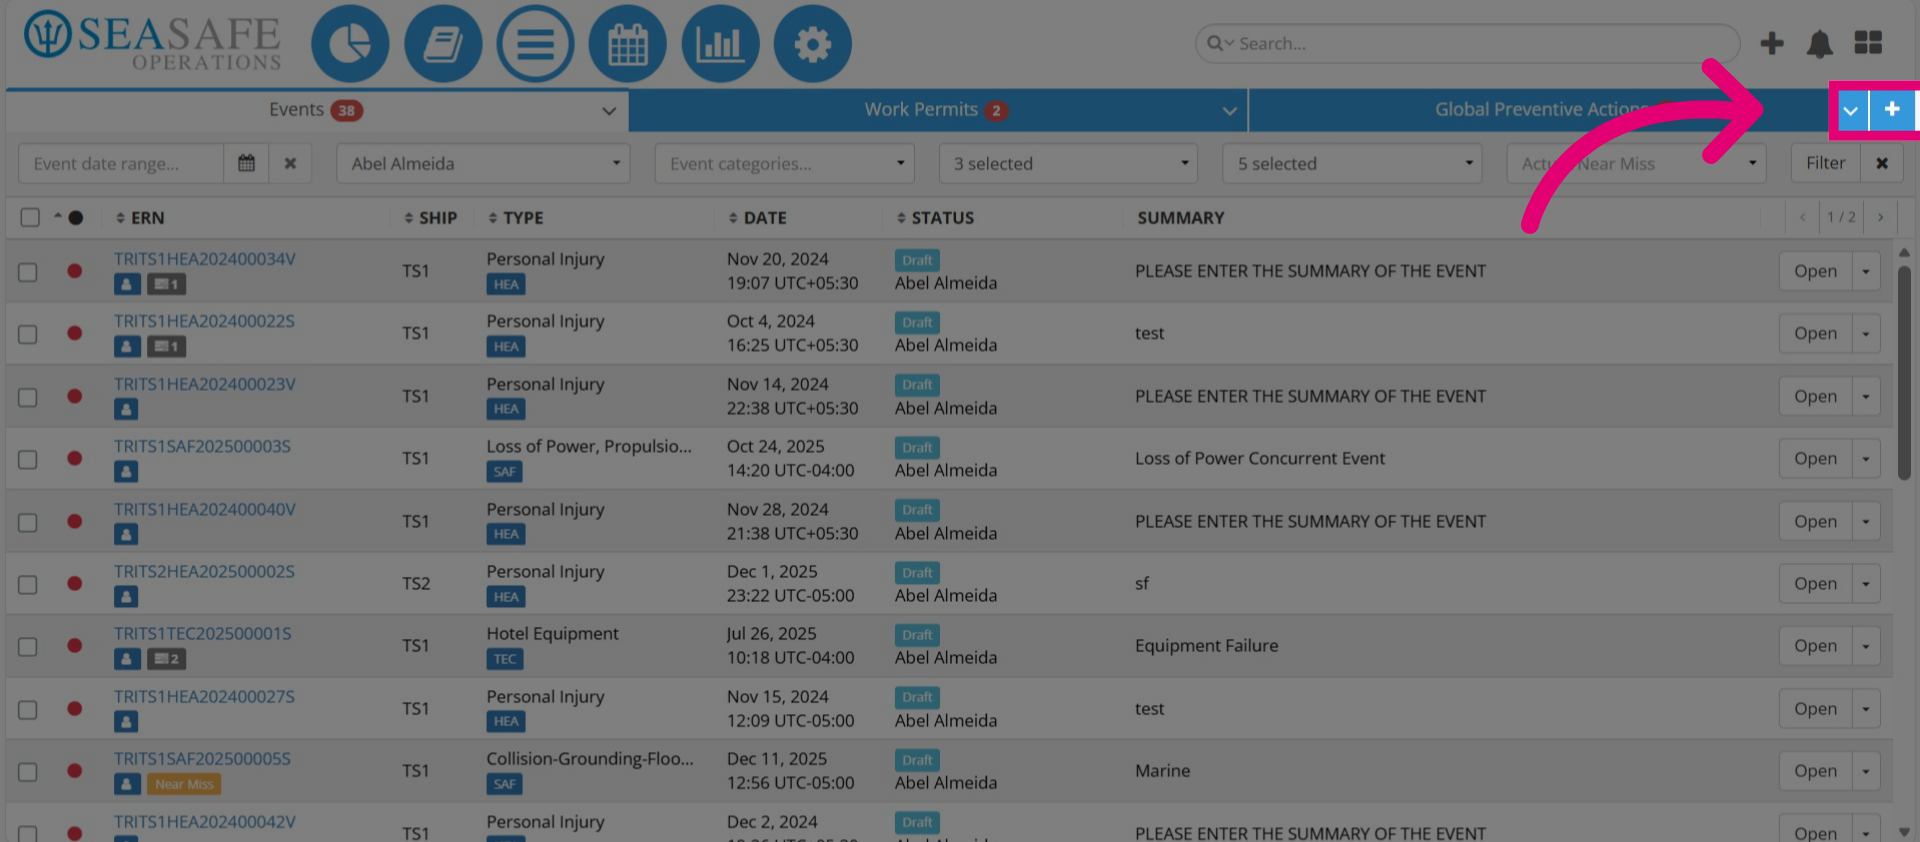1920x842 pixels.
Task: Open the Abel Almeida user dropdown
Action: 484,163
